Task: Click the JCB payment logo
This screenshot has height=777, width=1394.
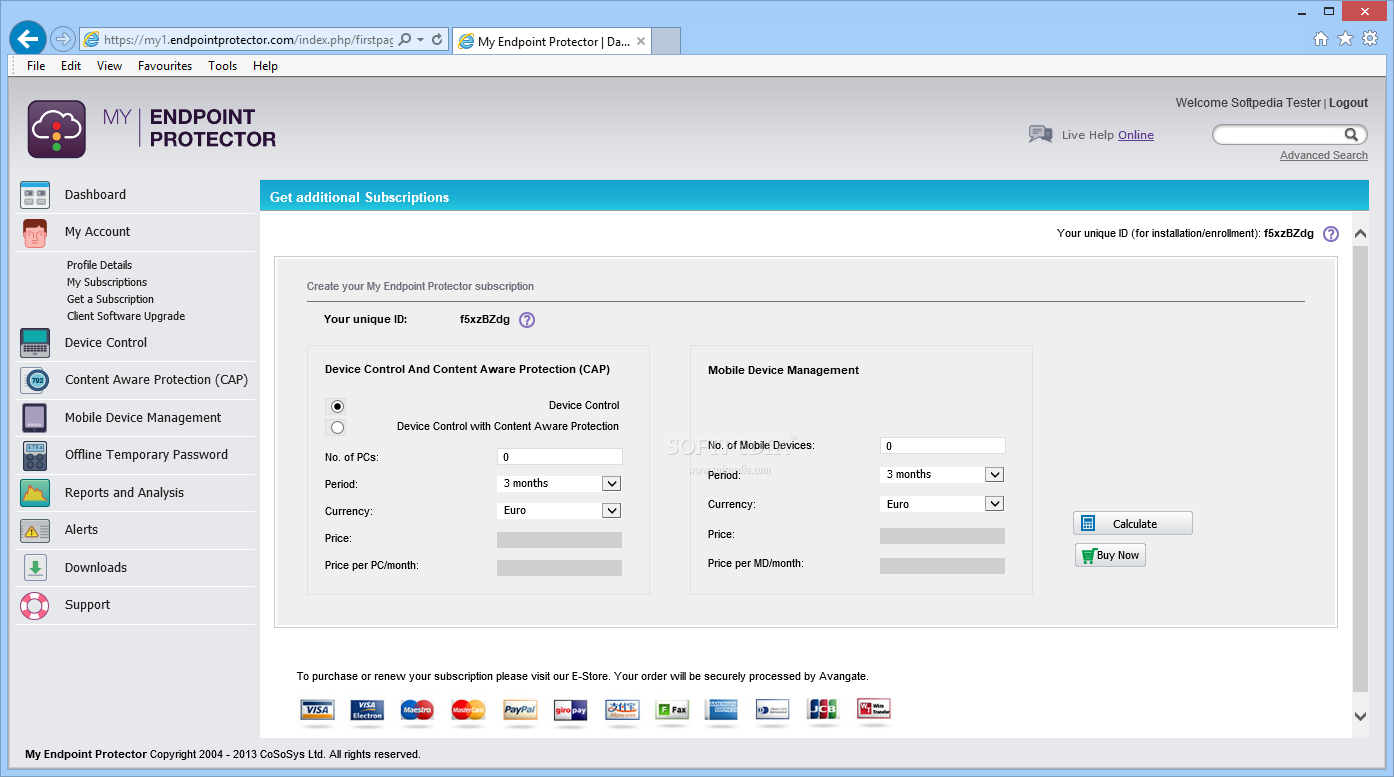Action: (823, 710)
